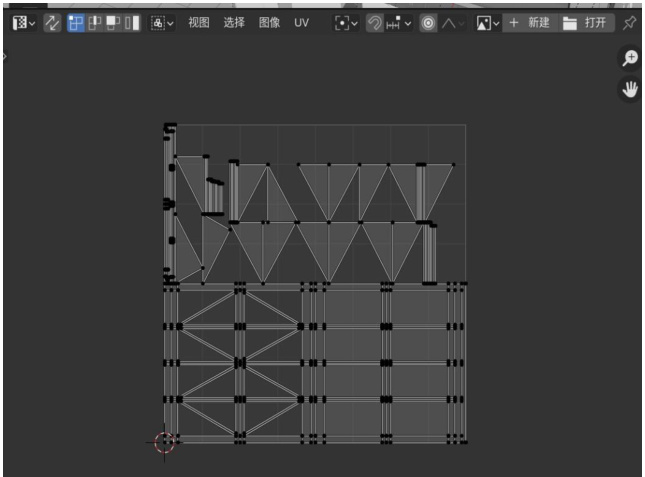Image resolution: width=645 pixels, height=477 pixels.
Task: Click the zoom magnifier gizmo
Action: point(630,59)
